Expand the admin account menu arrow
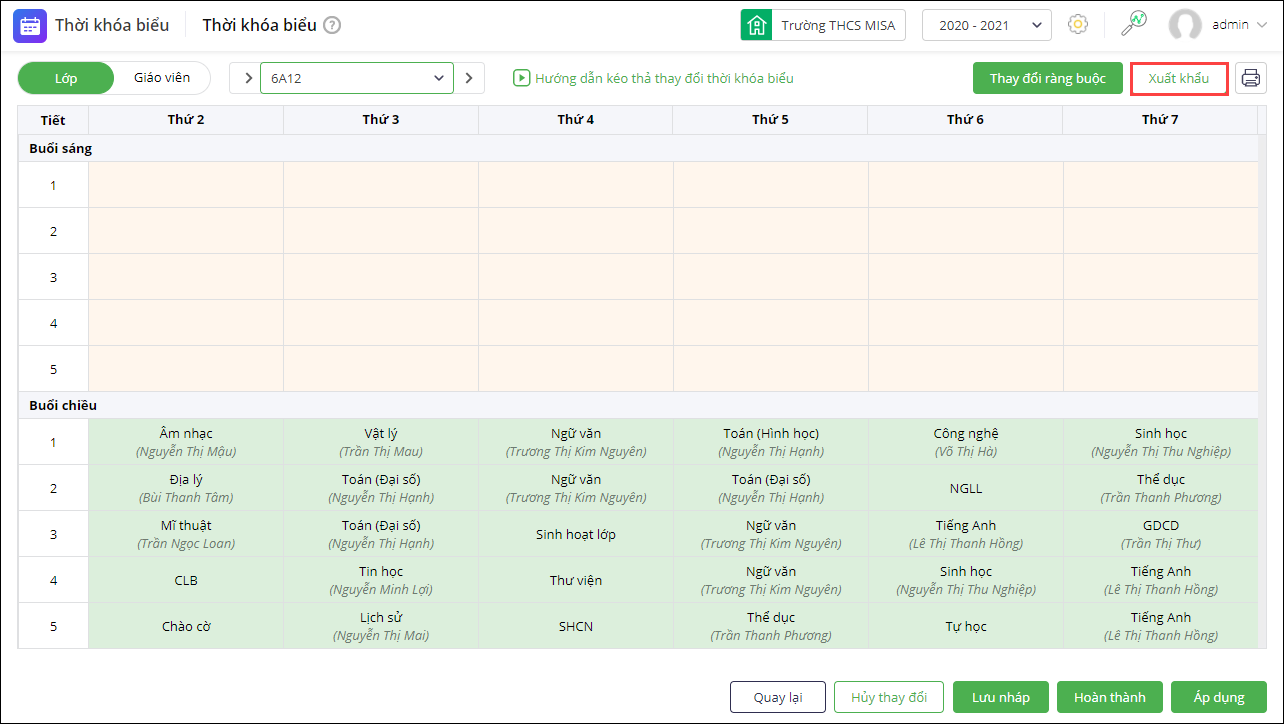This screenshot has height=724, width=1284. pyautogui.click(x=1261, y=25)
